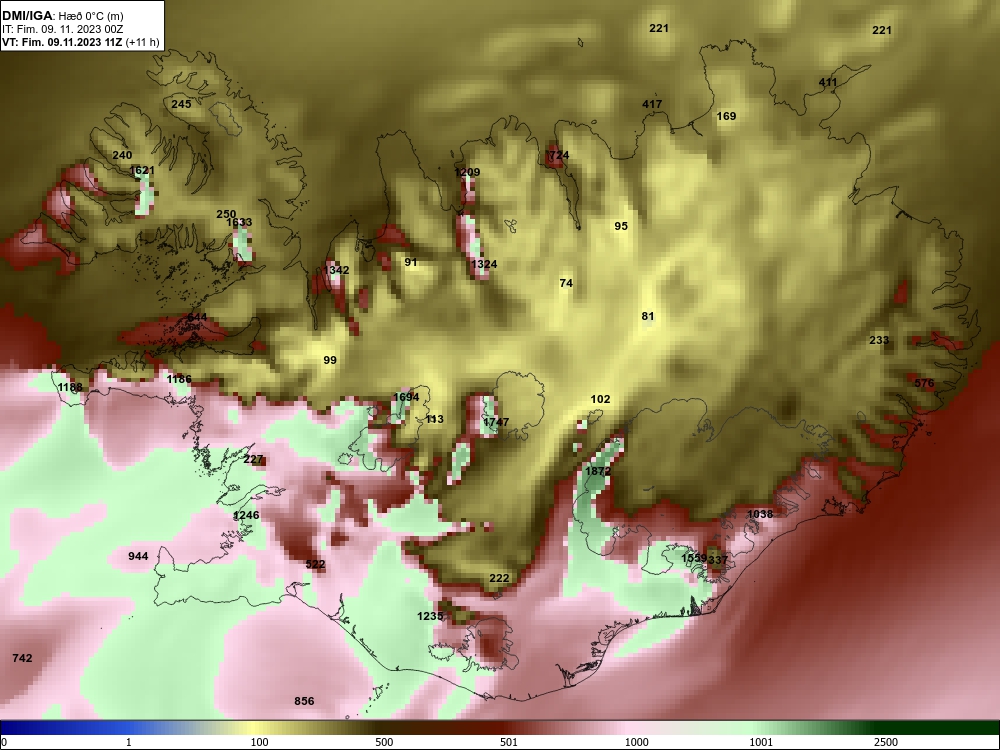Click the 944 value on the map
Viewport: 1000px width, 750px height.
coord(138,556)
